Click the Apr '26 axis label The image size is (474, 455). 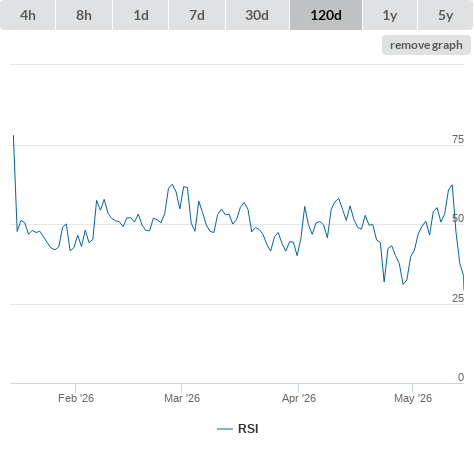(299, 398)
